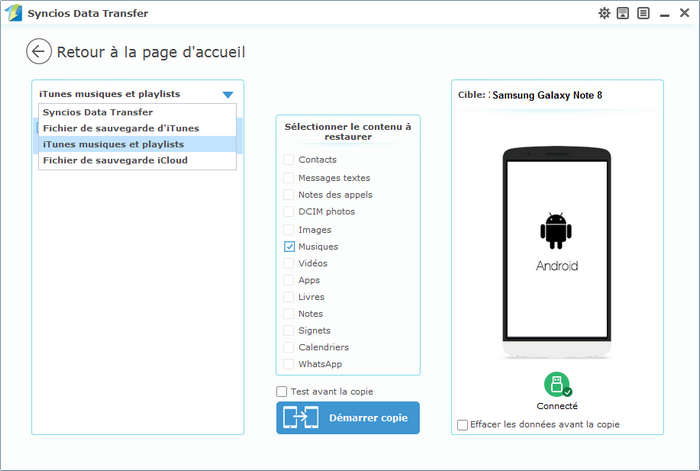Tick the Contacts checkbox

[x=289, y=160]
